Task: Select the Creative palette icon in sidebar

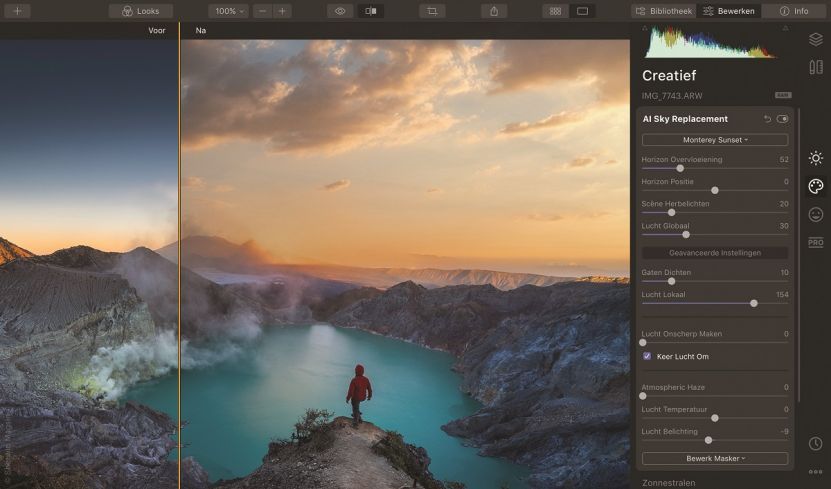Action: (x=816, y=186)
